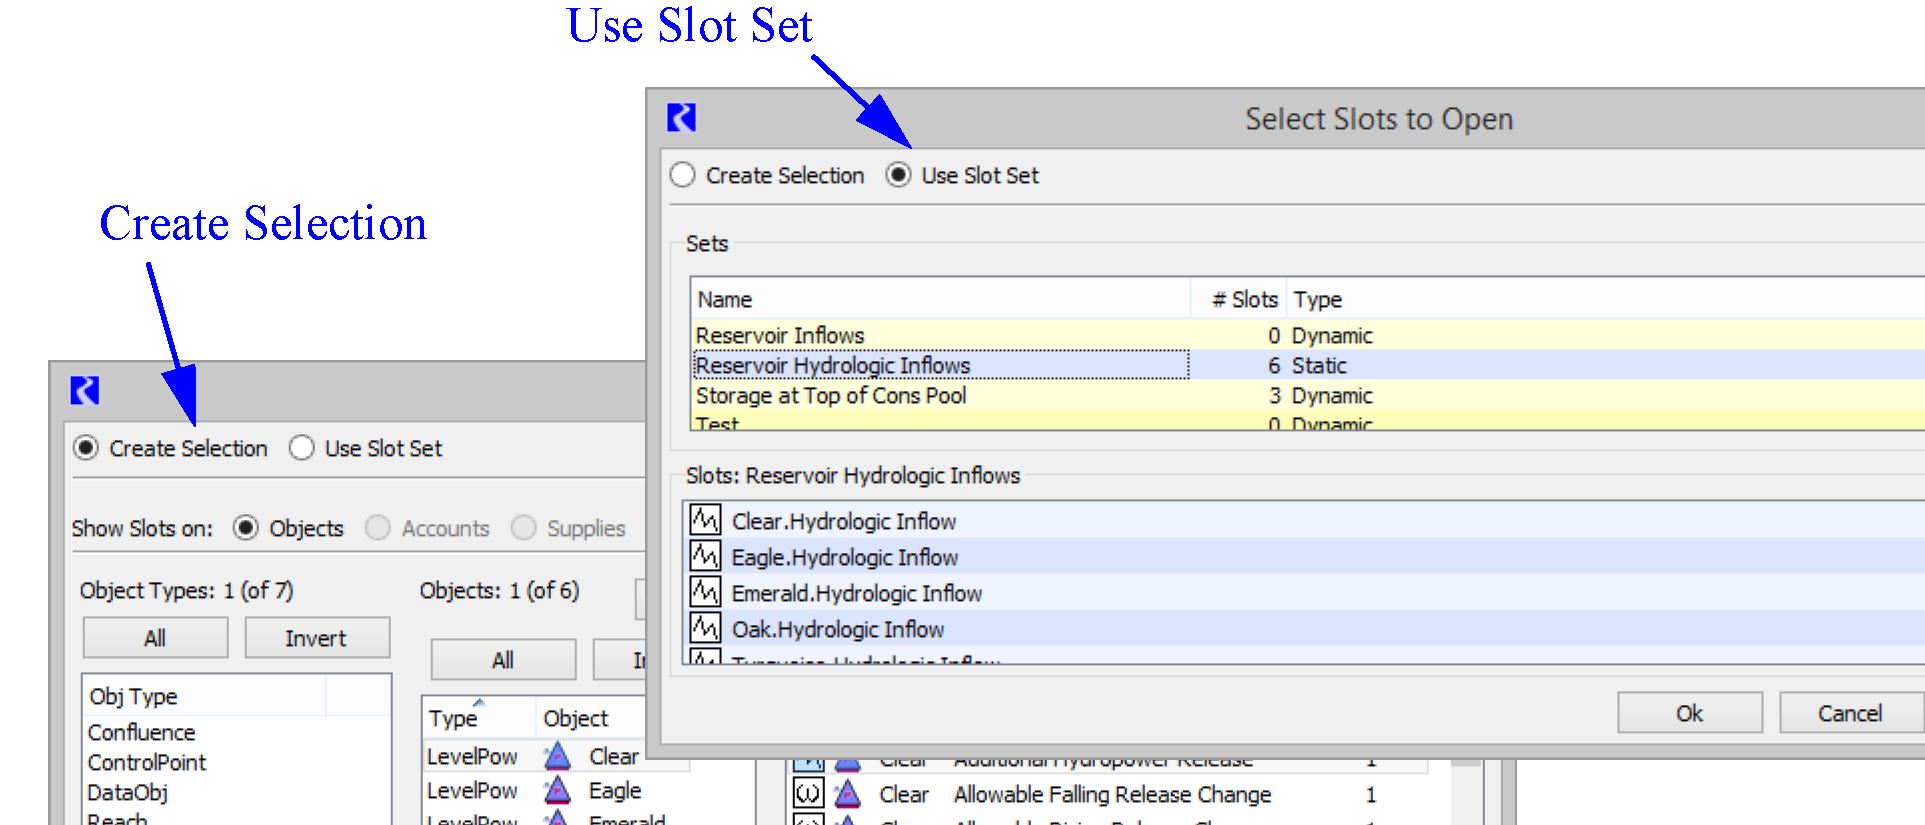
Task: Select Create Selection radio in front dialog
Action: (x=683, y=175)
